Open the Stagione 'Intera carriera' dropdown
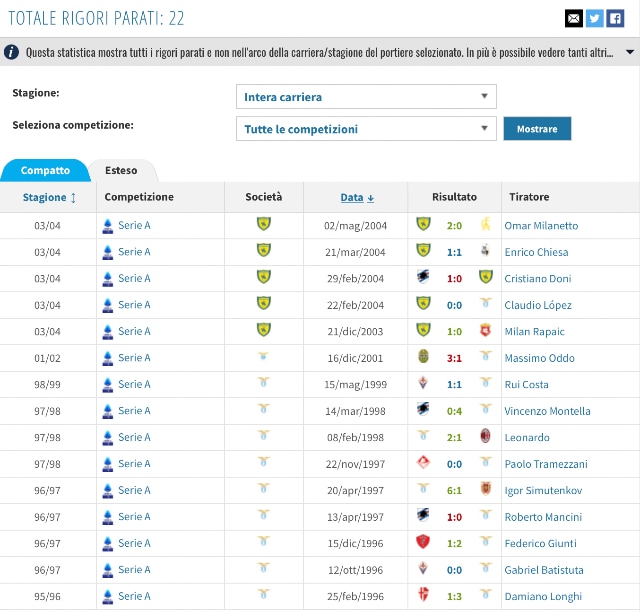The height and width of the screenshot is (612, 640). pyautogui.click(x=366, y=96)
